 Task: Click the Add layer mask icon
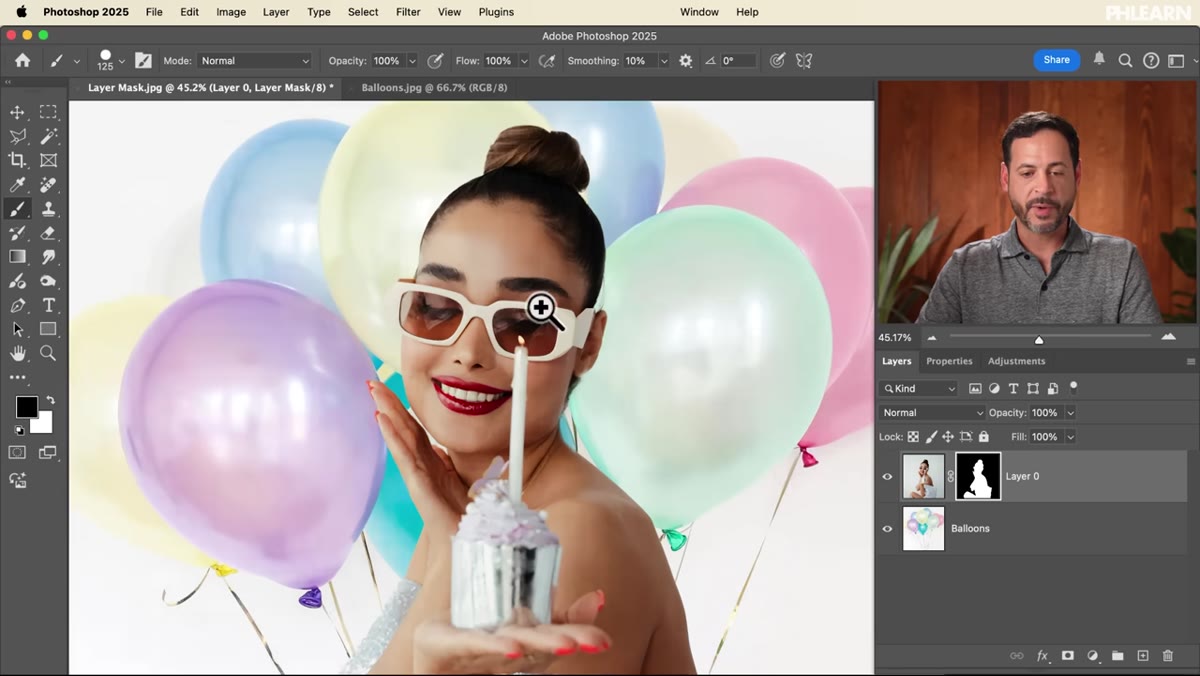[x=1067, y=656]
